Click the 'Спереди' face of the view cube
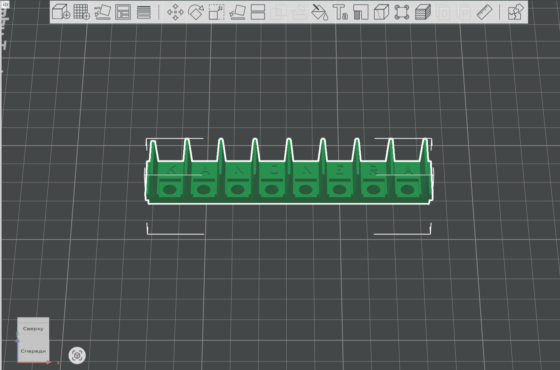The width and height of the screenshot is (560, 370). [x=33, y=351]
